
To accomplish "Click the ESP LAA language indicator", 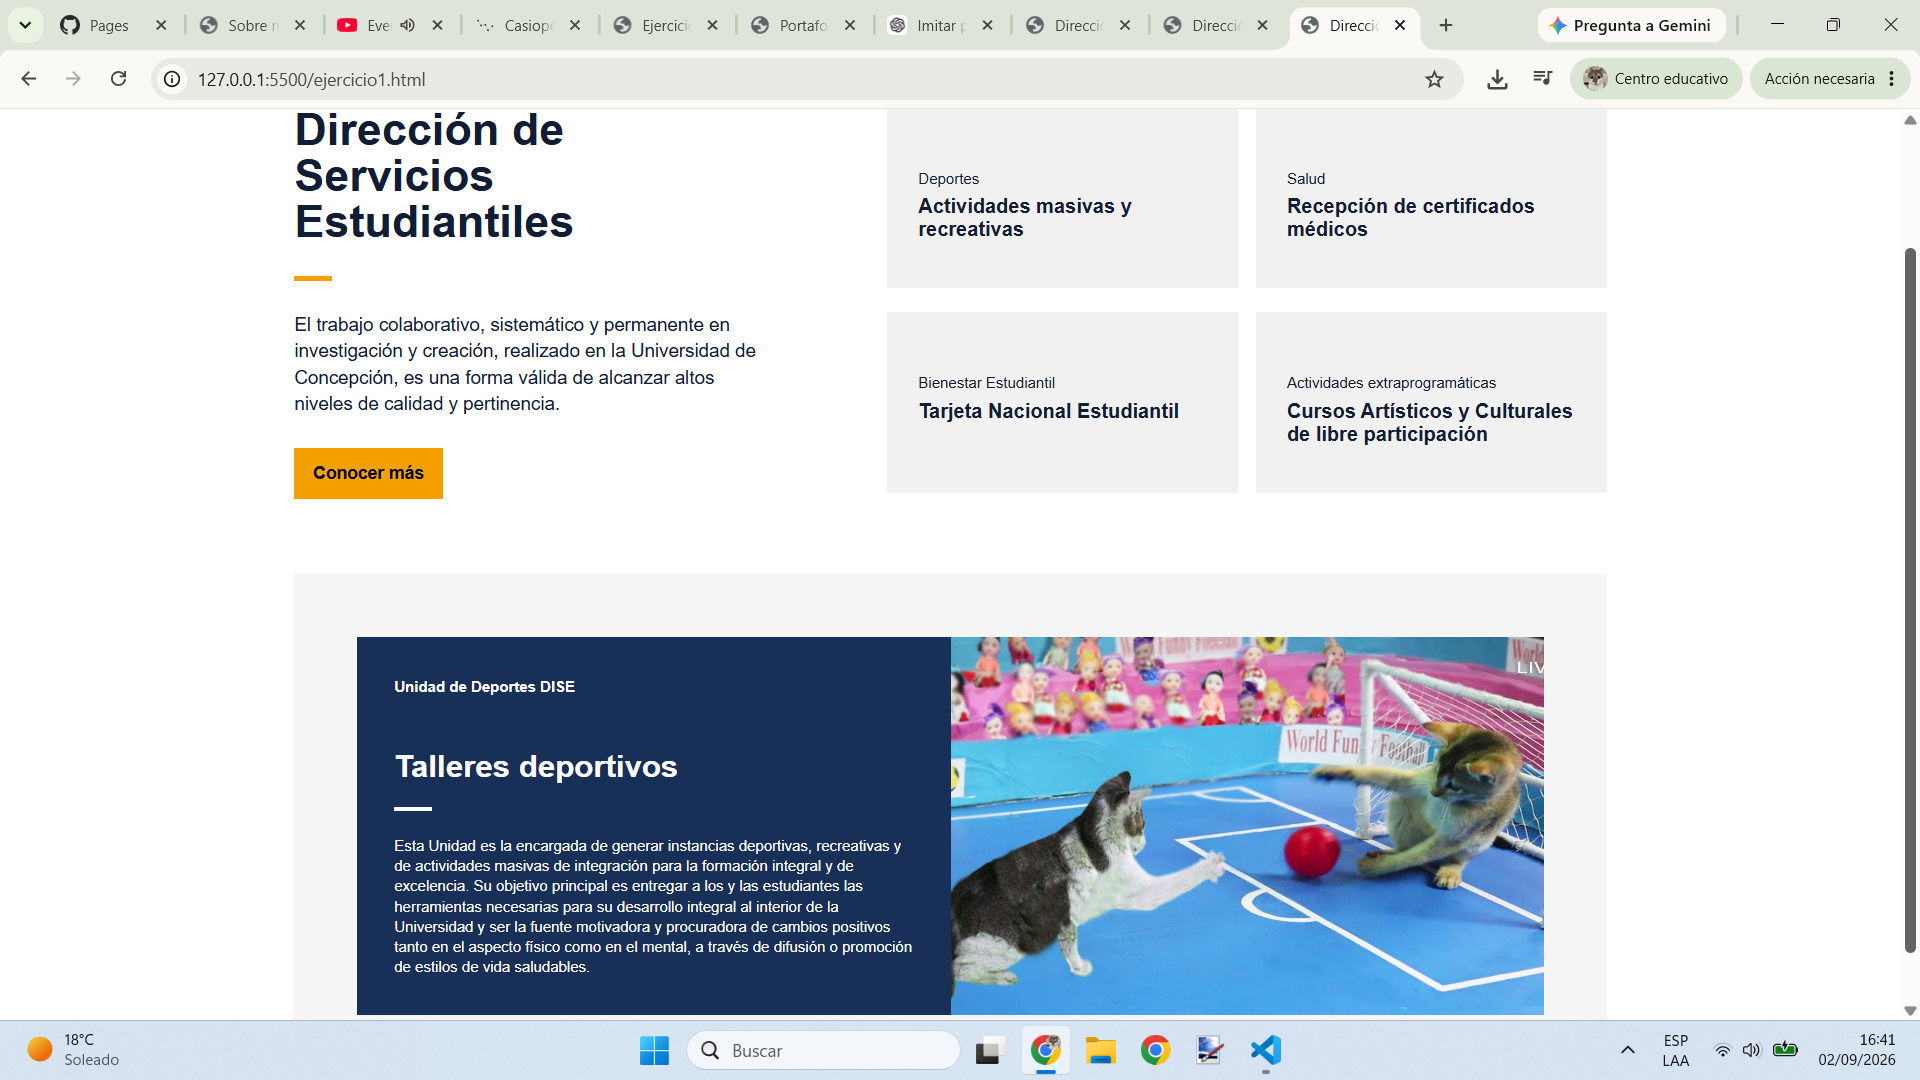I will pos(1676,1050).
